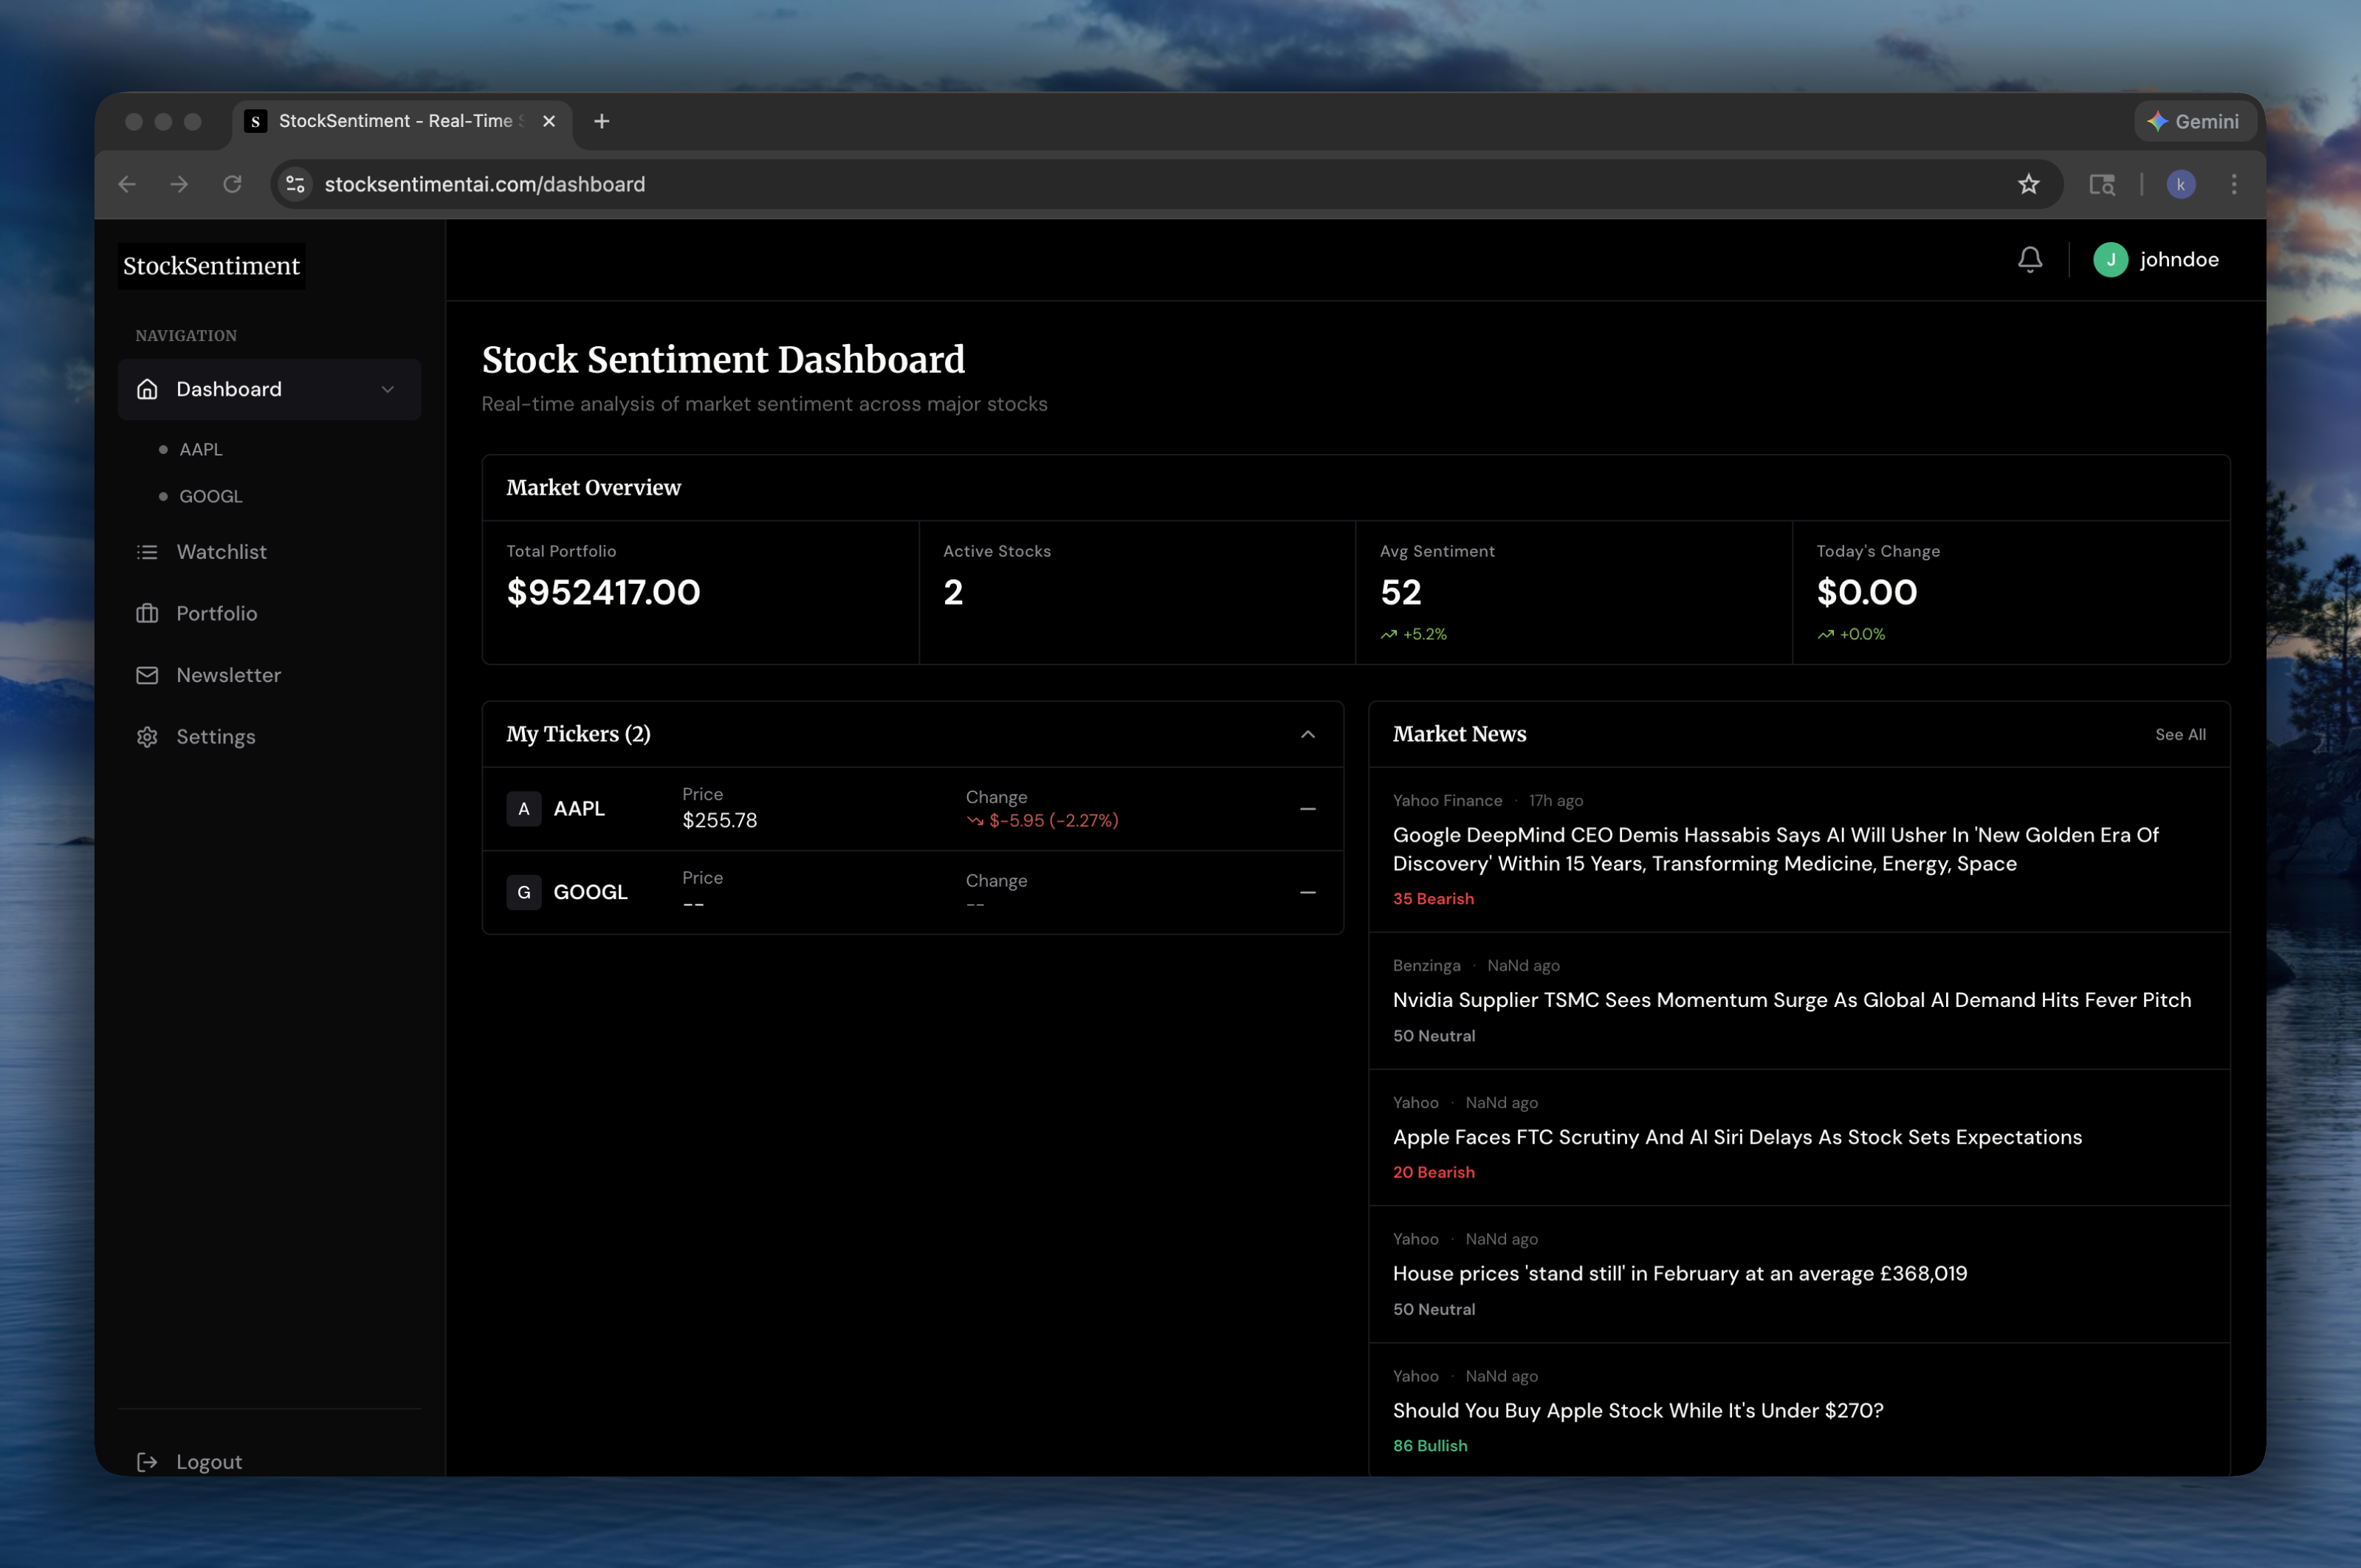
Task: Open the Newsletter page
Action: coord(228,675)
